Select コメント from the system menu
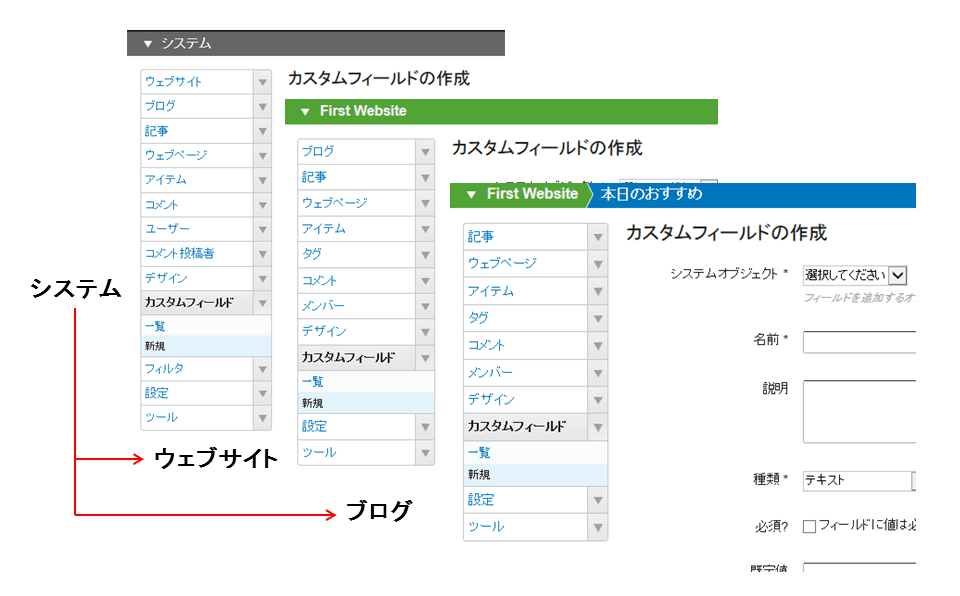The height and width of the screenshot is (596, 960). pos(160,204)
